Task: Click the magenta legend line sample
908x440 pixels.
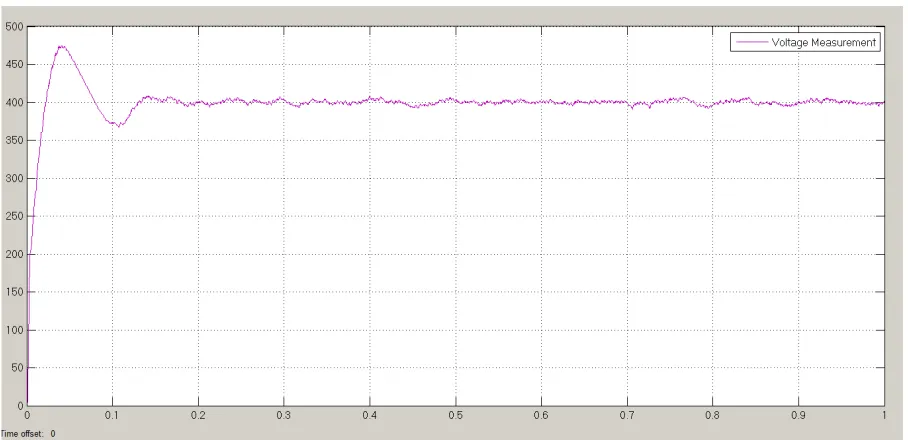Action: [751, 43]
